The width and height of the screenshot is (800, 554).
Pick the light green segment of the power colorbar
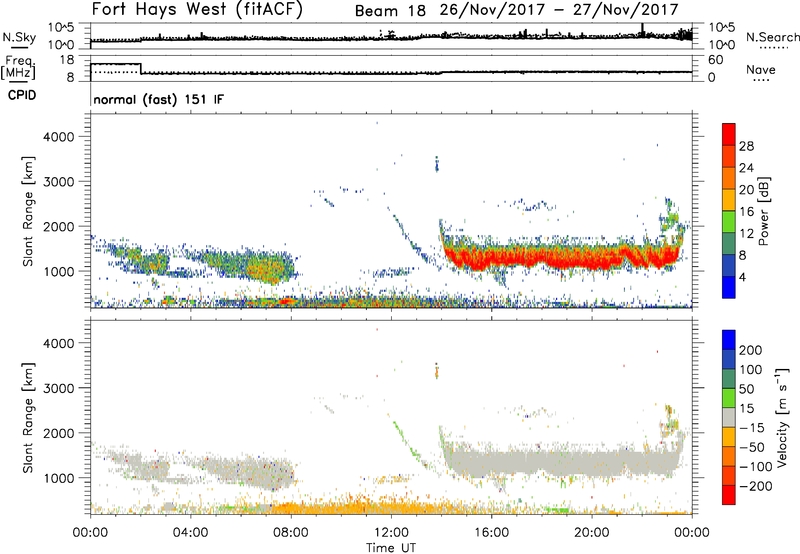coord(729,222)
